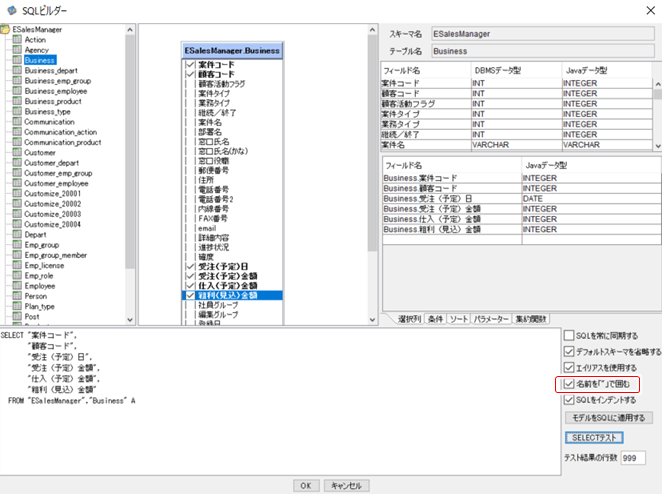Uncheck the 顧客コード column checkbox
This screenshot has height=494, width=662.
(190, 74)
